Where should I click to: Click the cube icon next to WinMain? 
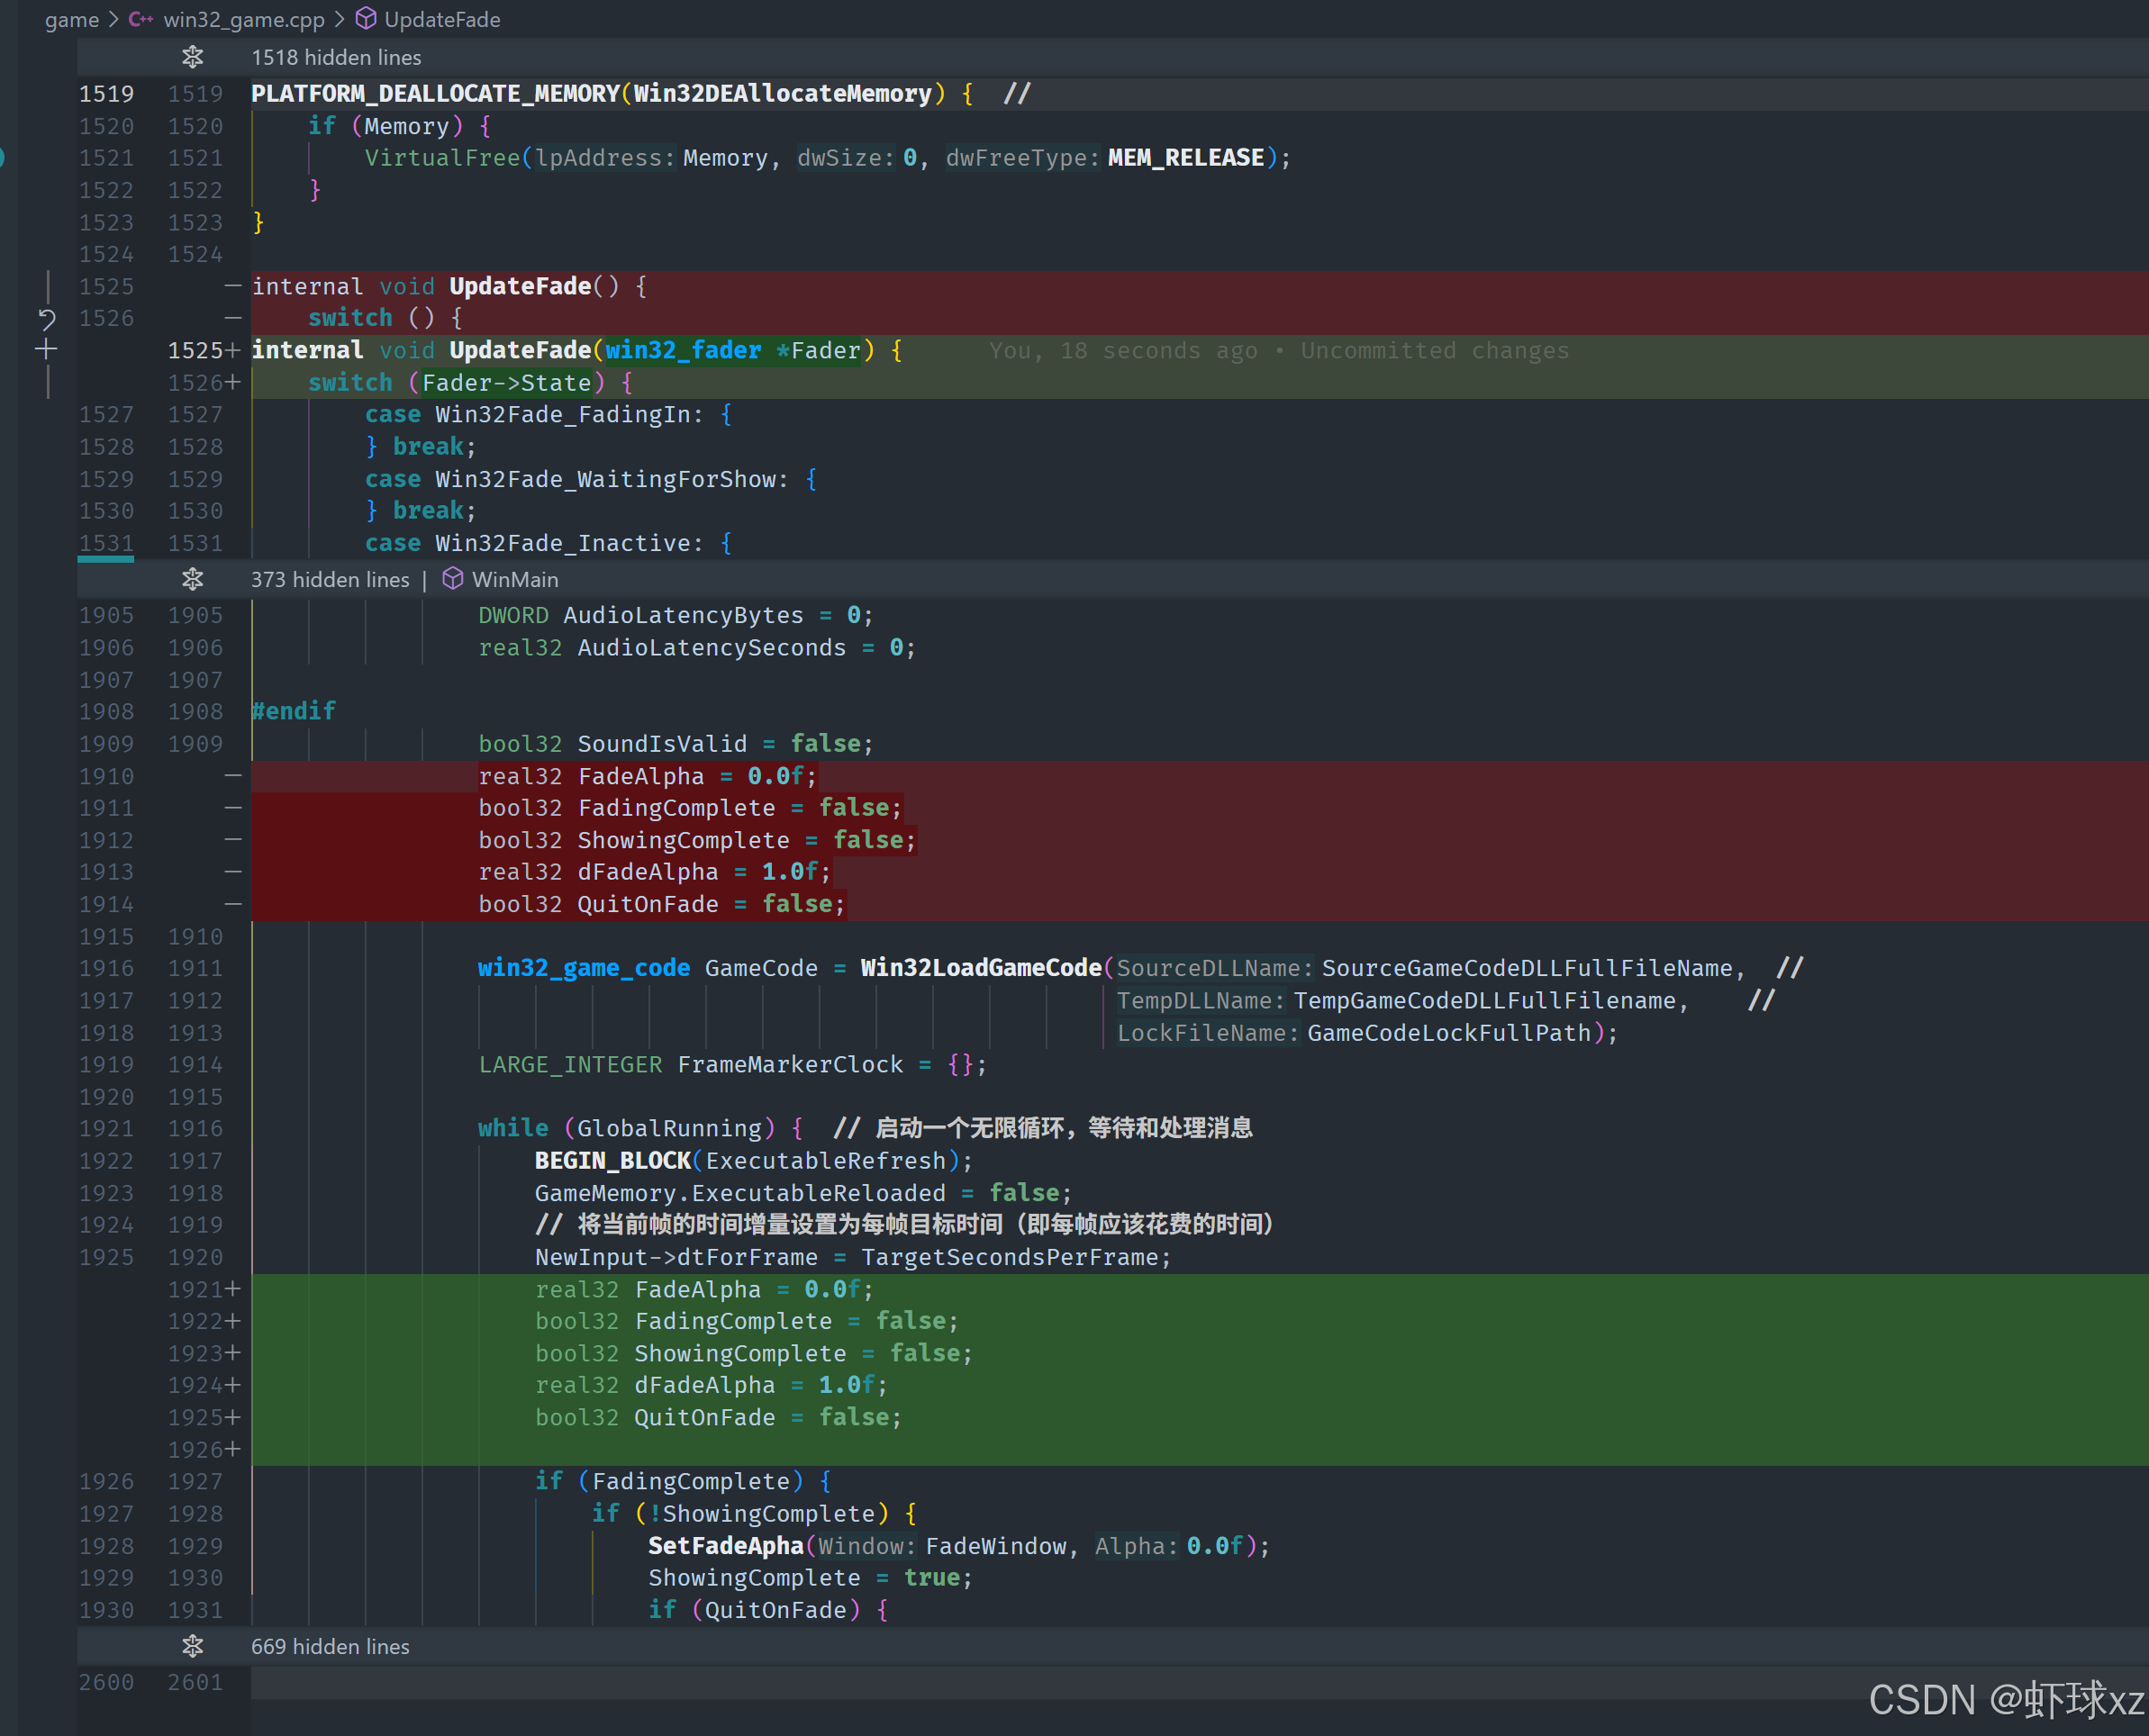click(x=453, y=580)
